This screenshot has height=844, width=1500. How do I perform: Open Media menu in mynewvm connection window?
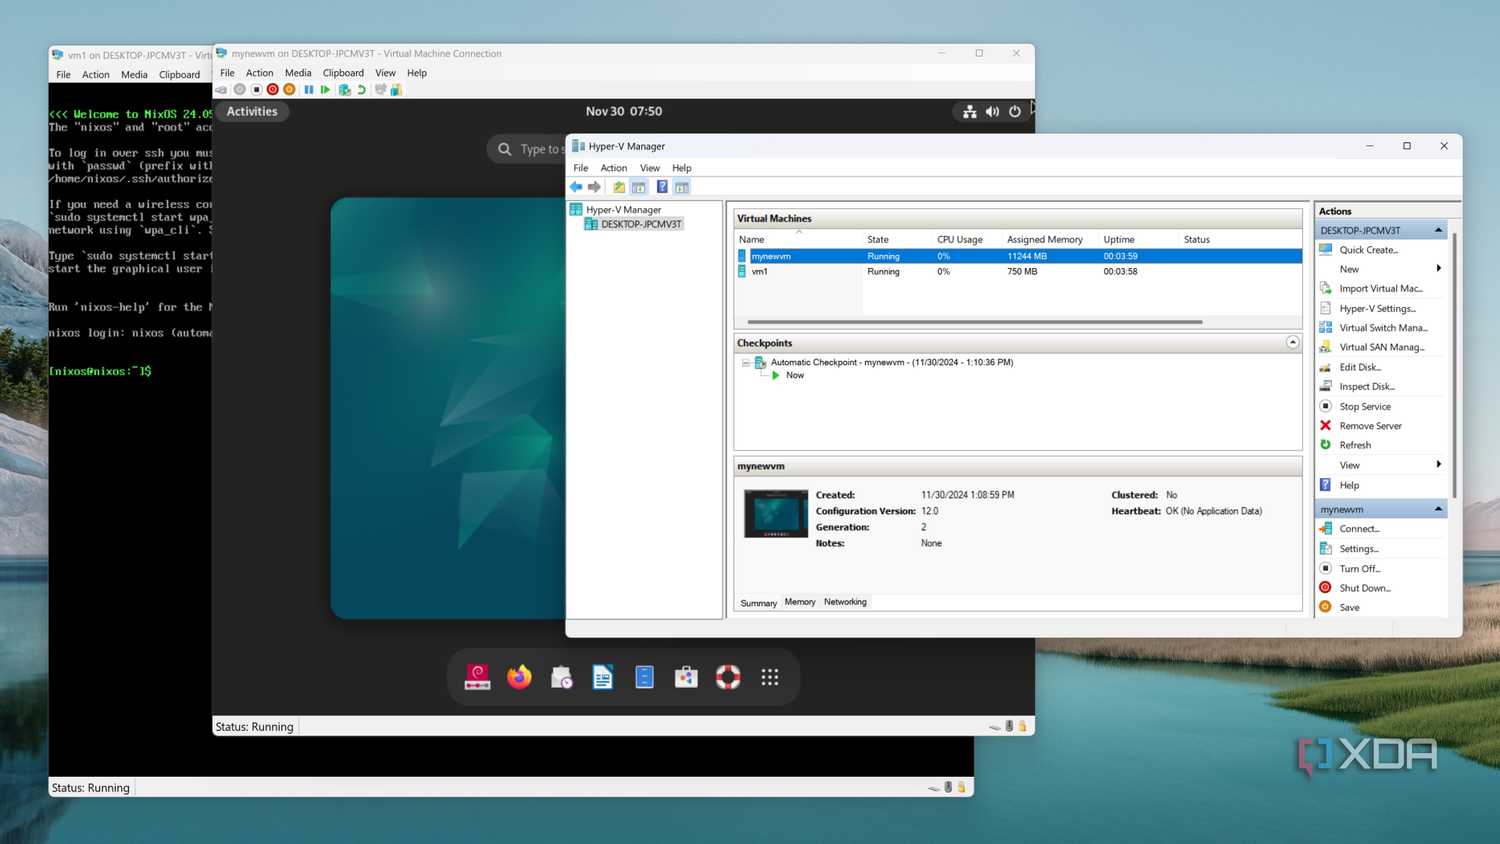[x=297, y=73]
